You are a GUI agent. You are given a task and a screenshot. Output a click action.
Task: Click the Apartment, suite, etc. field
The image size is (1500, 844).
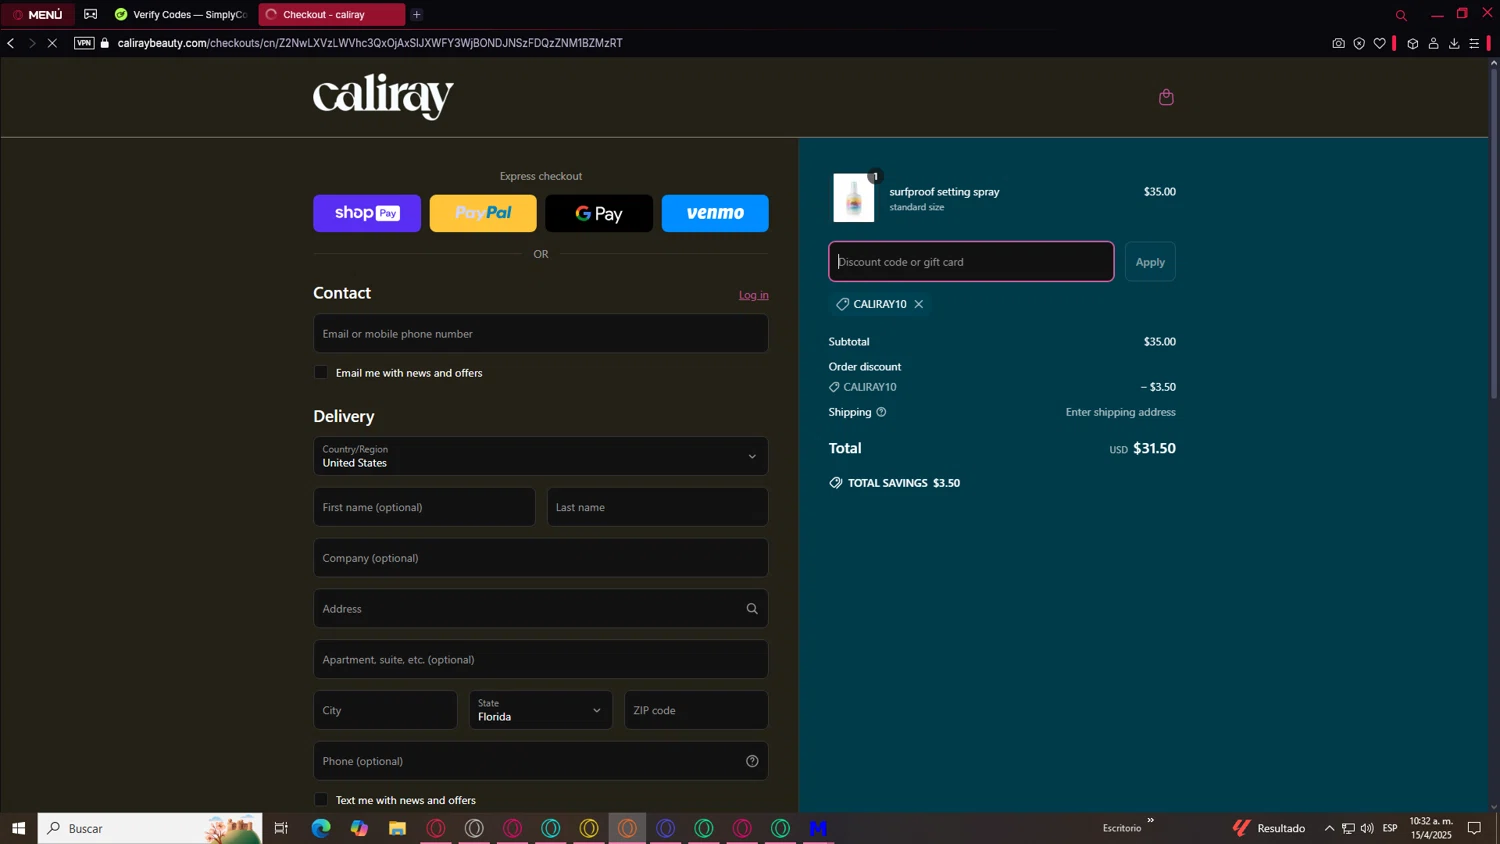click(x=541, y=659)
